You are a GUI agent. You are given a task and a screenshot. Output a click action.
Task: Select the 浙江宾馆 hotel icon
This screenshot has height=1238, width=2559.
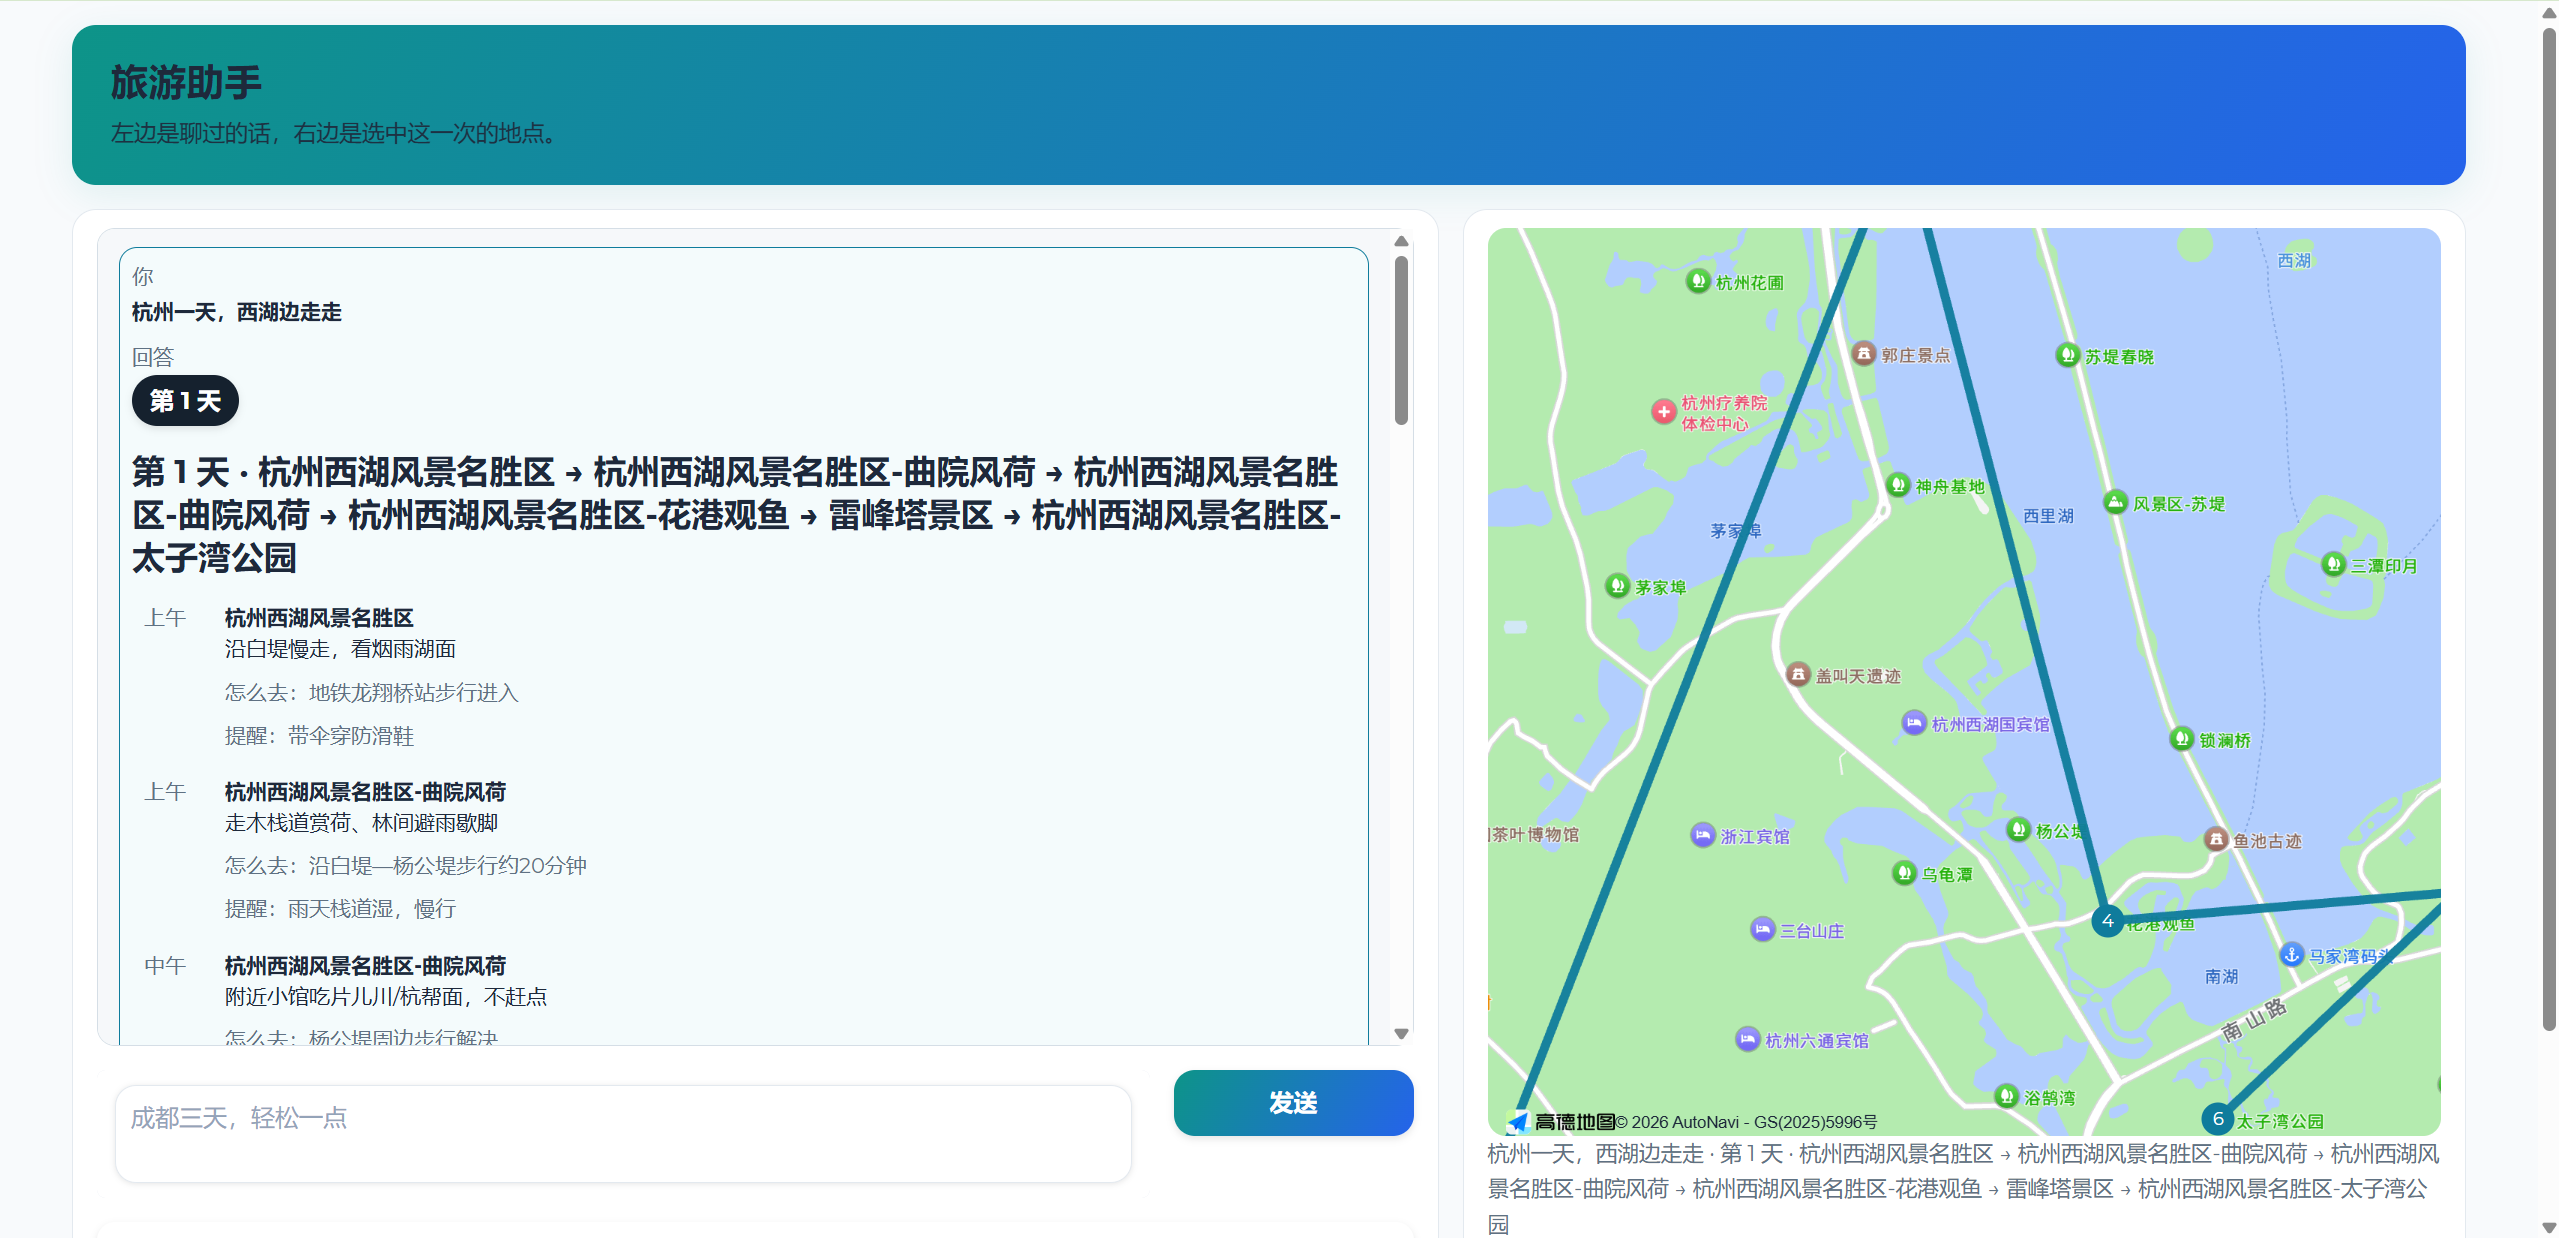coord(1702,834)
